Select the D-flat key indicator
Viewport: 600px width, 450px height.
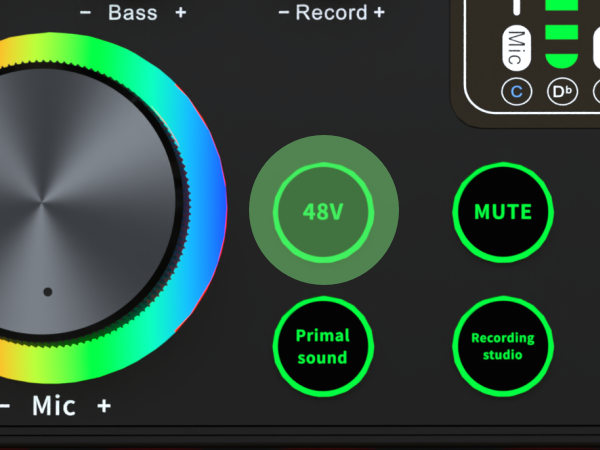coord(563,93)
